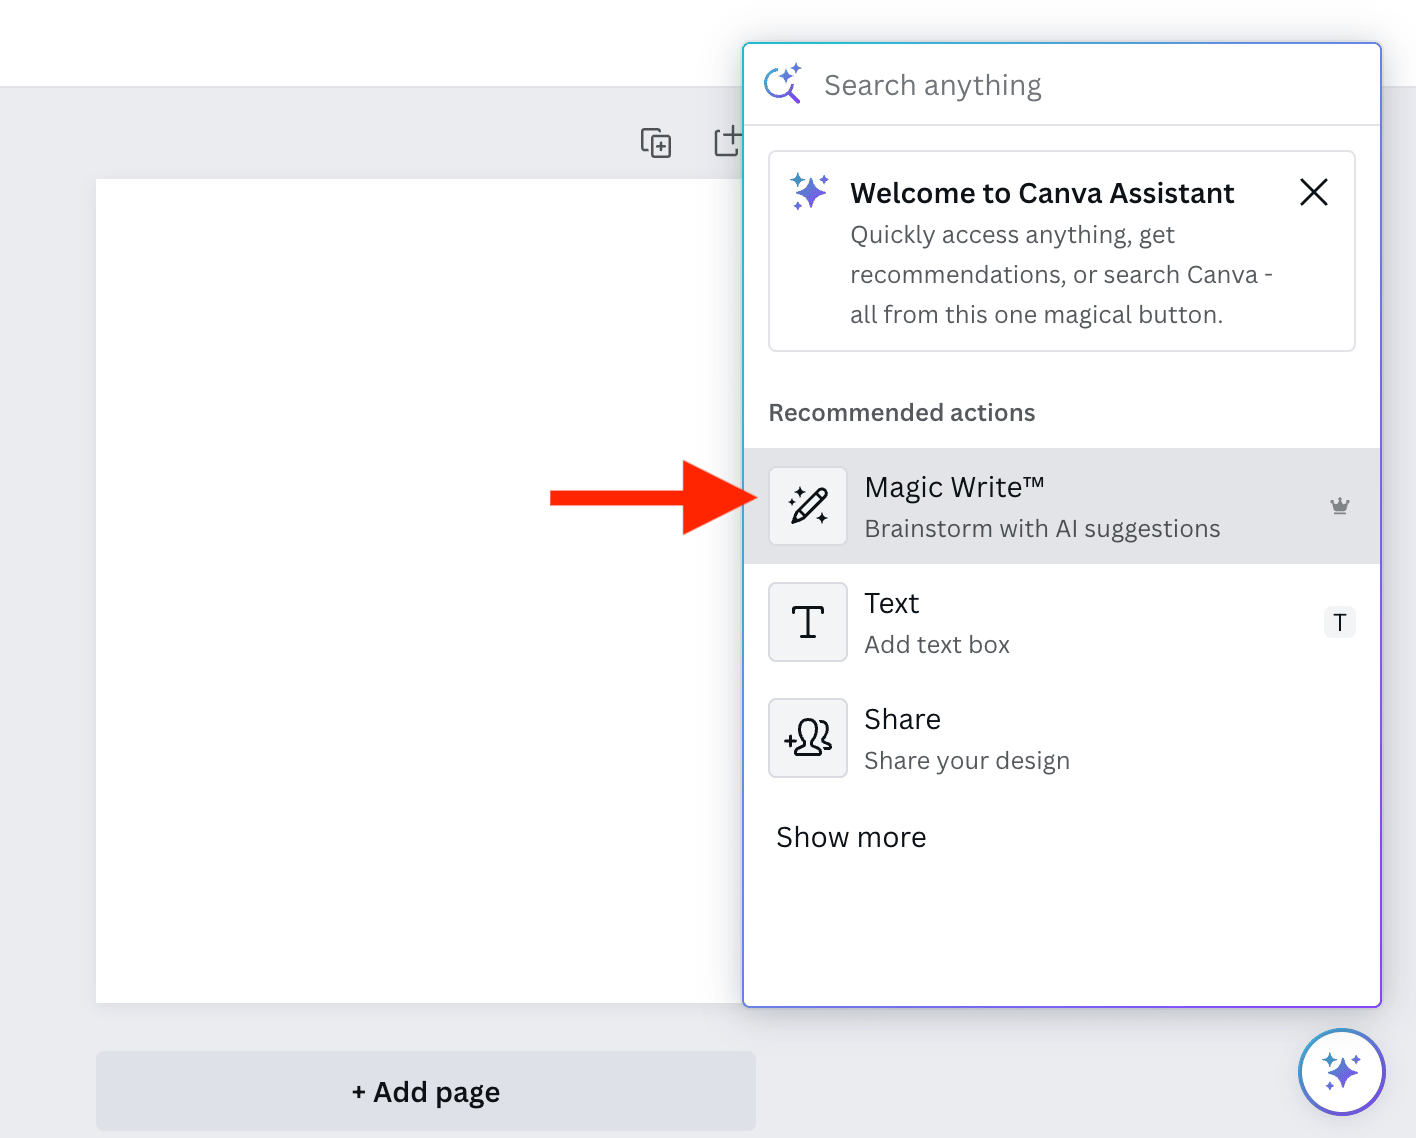Click the T keyboard shortcut badge
The height and width of the screenshot is (1138, 1416).
tap(1340, 622)
